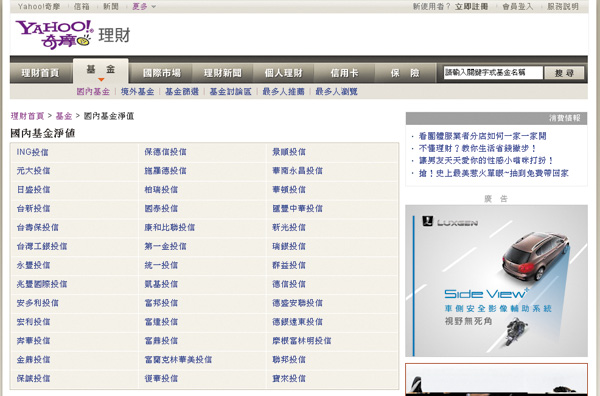Open 匯豐中華投信 fund link
This screenshot has width=600, height=396.
click(x=297, y=209)
